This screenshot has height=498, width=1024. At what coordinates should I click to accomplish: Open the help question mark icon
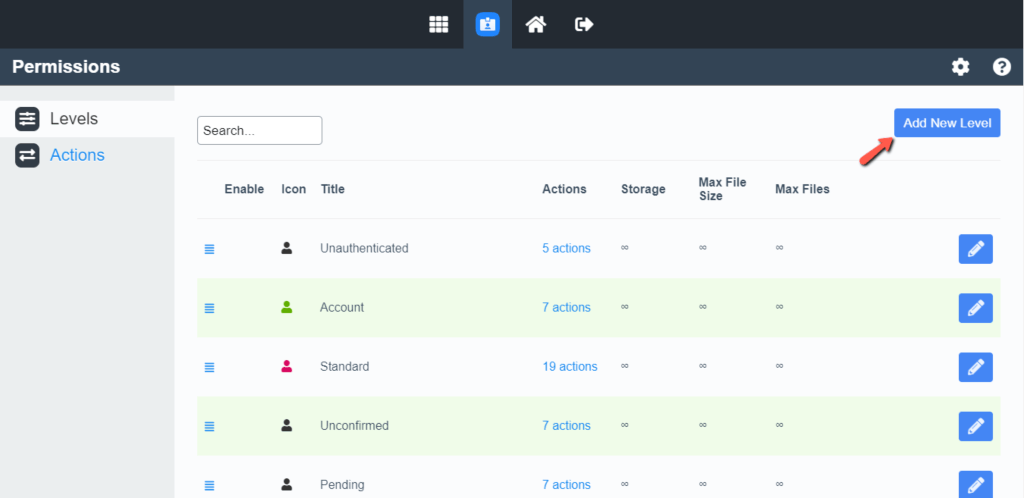1002,67
